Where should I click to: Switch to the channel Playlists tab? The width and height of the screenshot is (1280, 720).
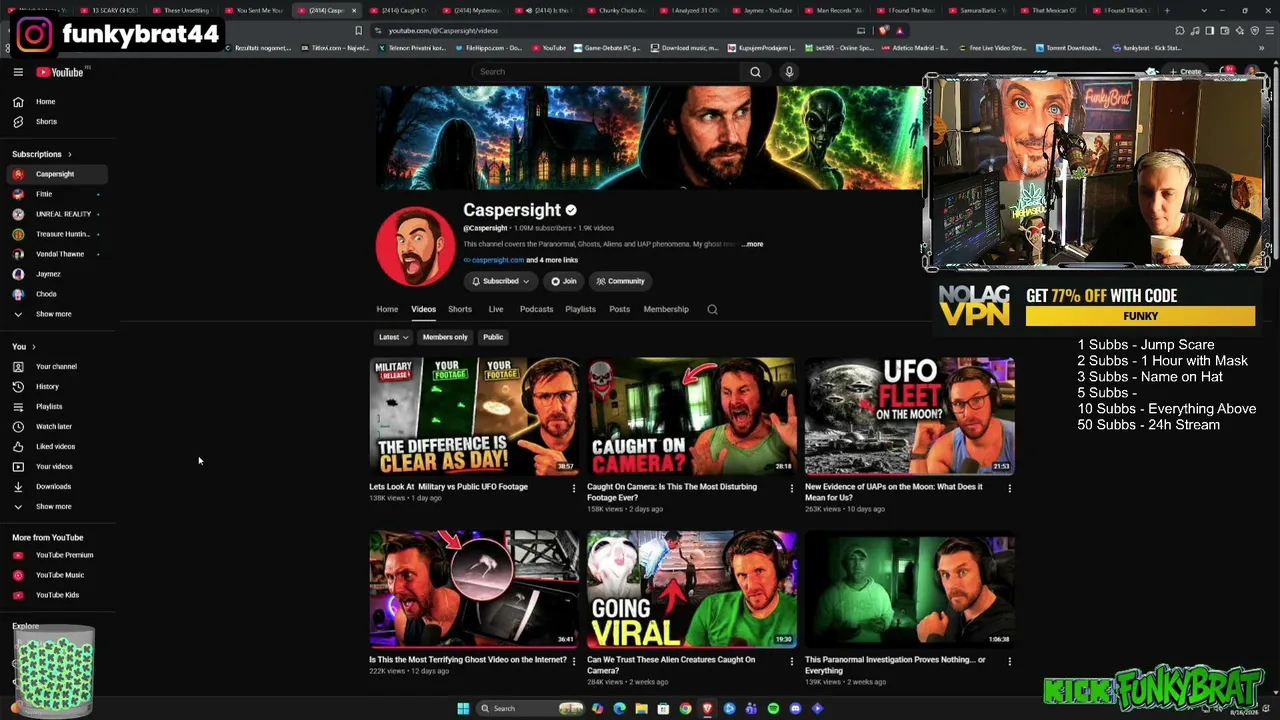(x=580, y=310)
